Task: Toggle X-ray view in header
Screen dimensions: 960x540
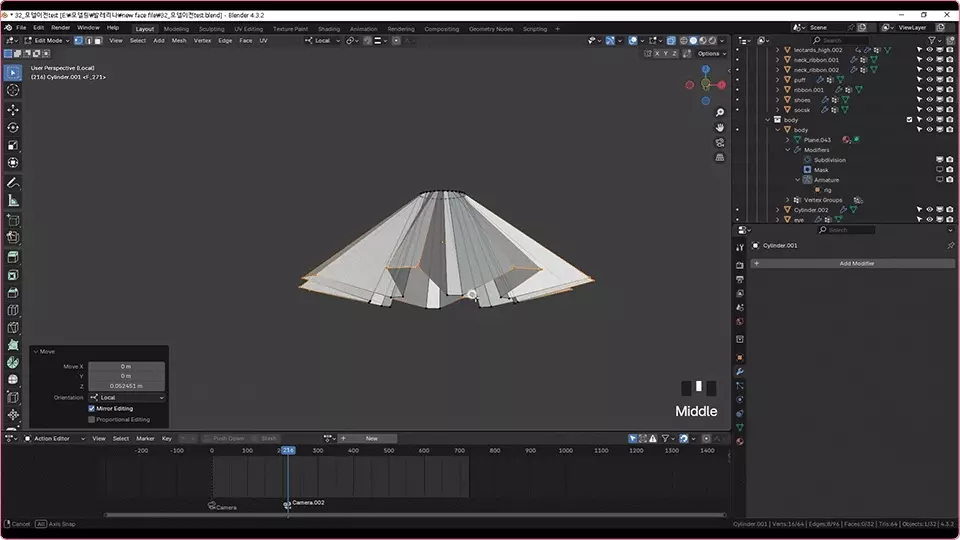Action: [x=672, y=40]
